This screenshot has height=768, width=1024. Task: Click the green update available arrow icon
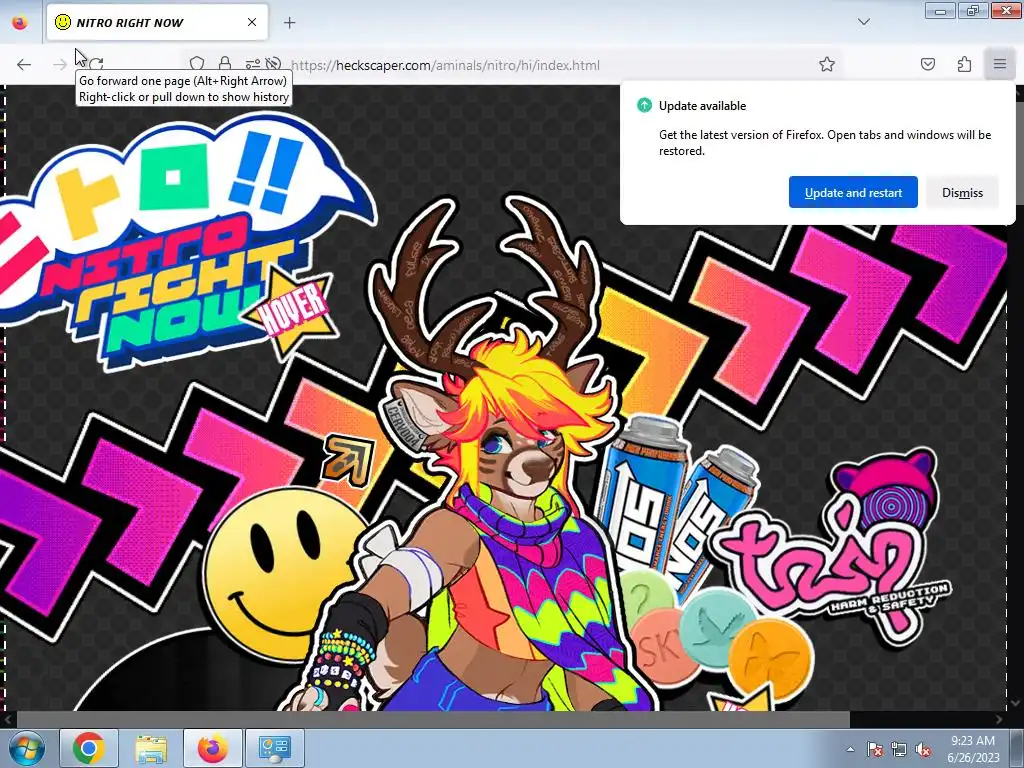click(645, 105)
